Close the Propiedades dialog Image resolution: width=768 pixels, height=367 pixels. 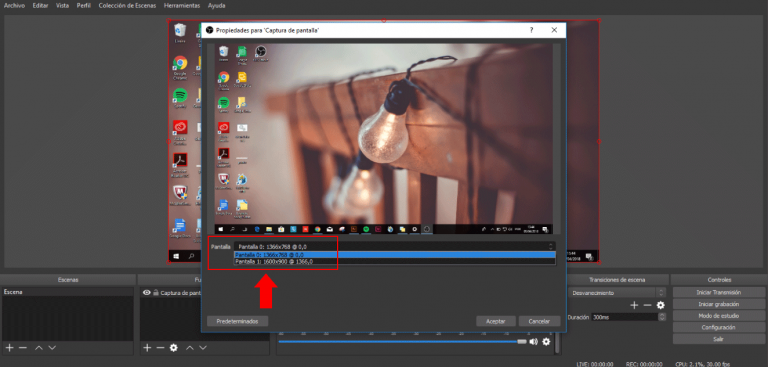554,30
